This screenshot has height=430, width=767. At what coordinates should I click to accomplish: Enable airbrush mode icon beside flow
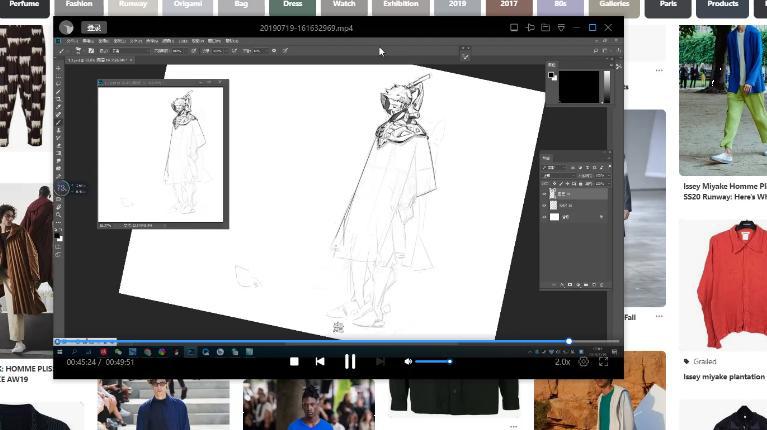[234, 51]
